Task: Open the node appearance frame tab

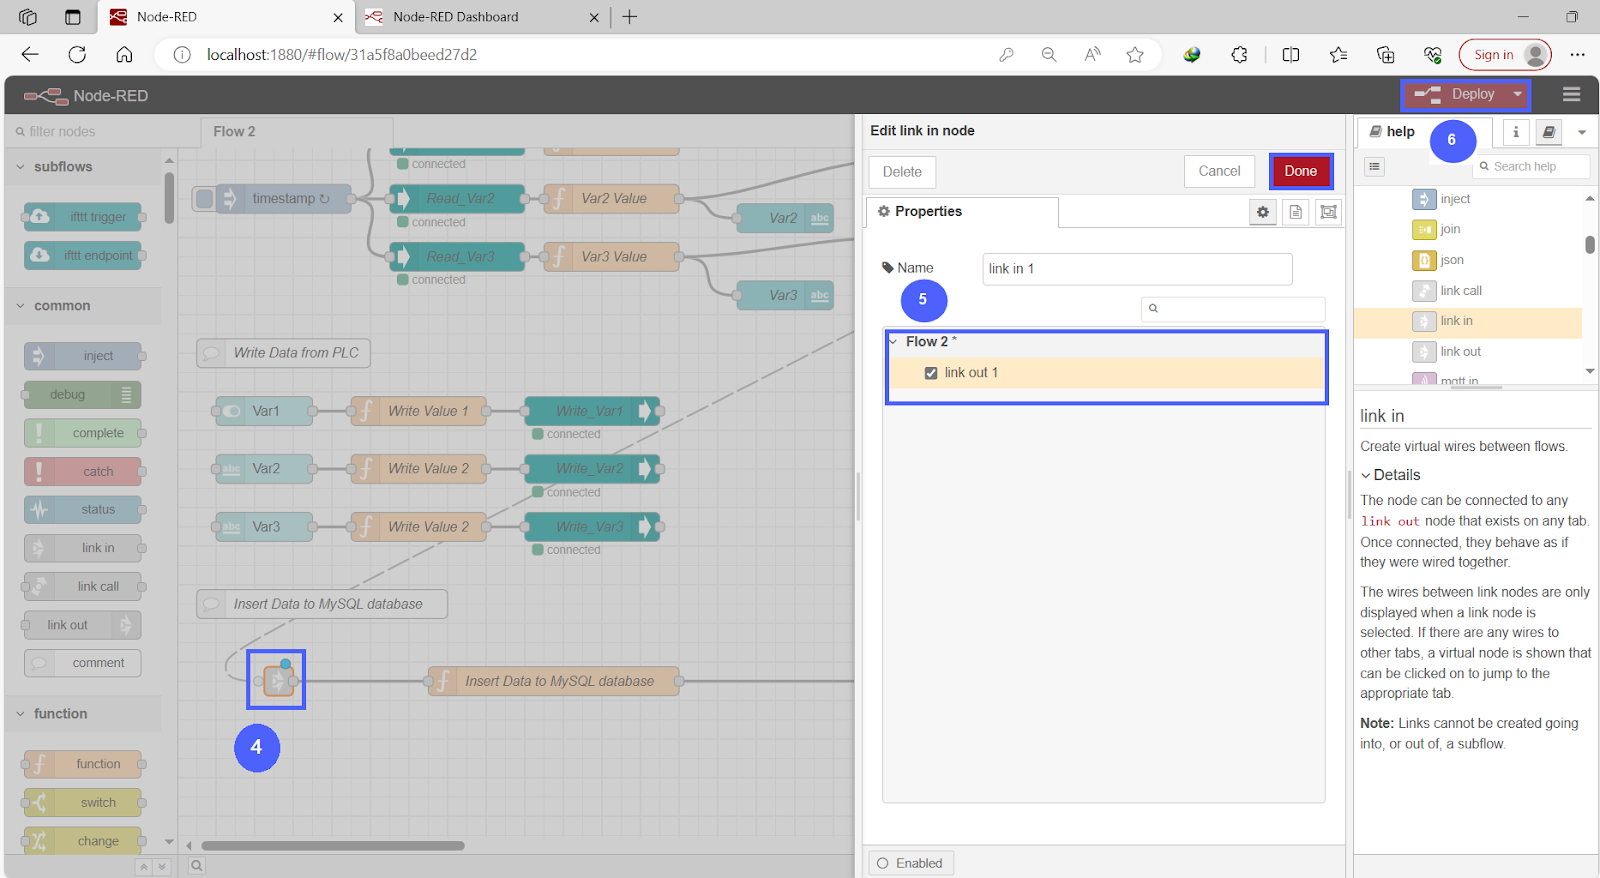Action: 1328,212
